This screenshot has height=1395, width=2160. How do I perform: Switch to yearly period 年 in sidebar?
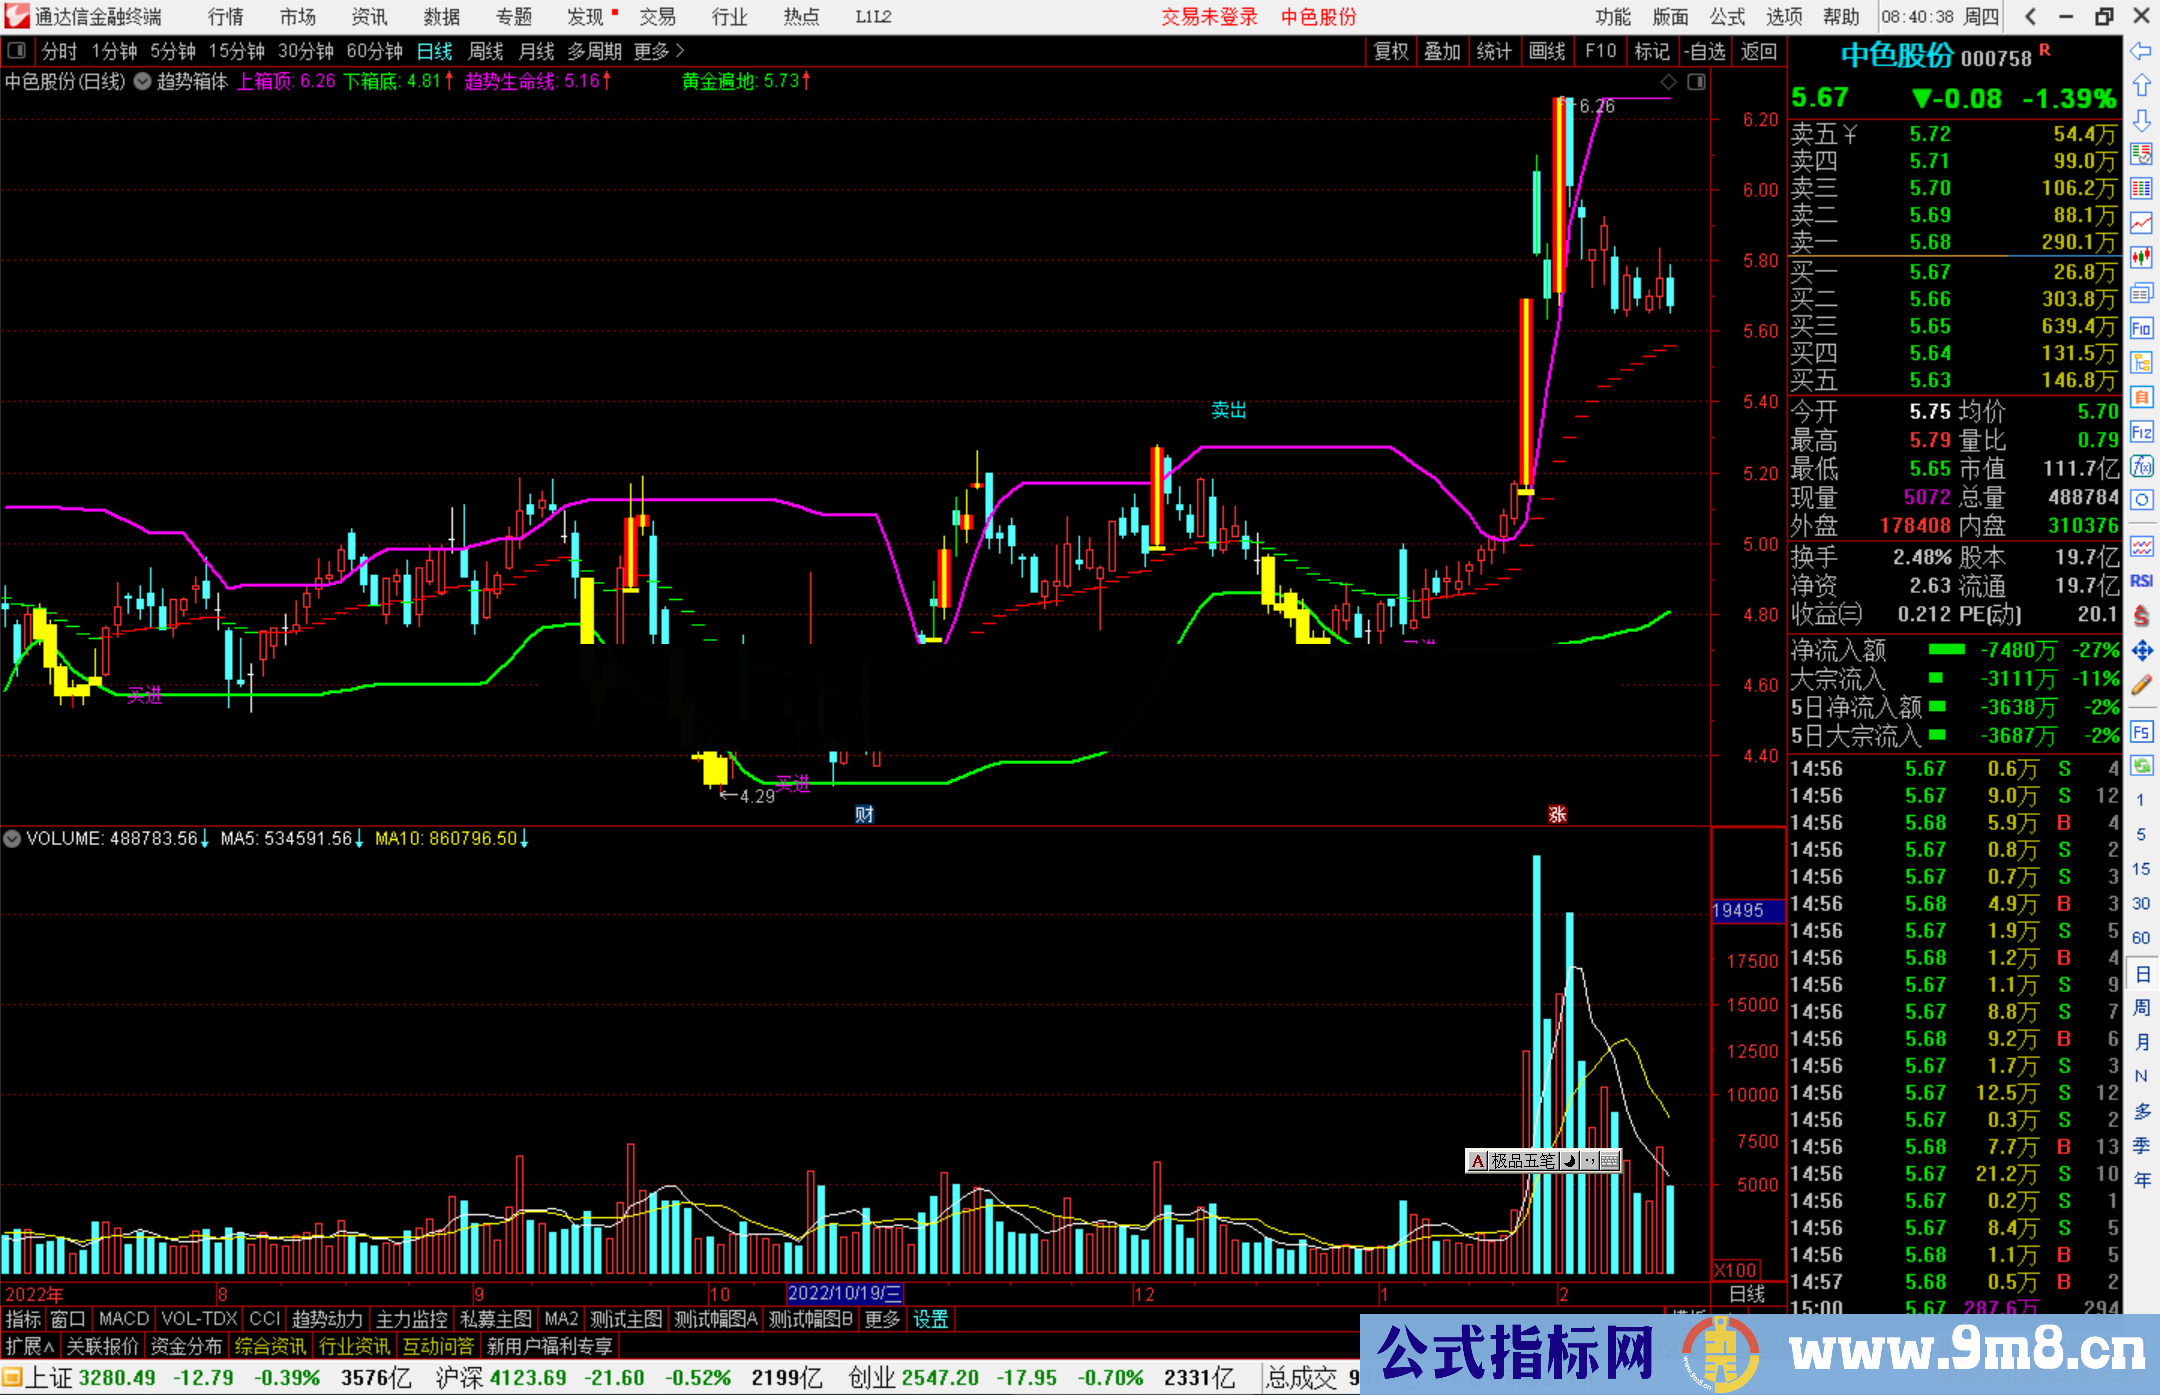pyautogui.click(x=2142, y=1180)
